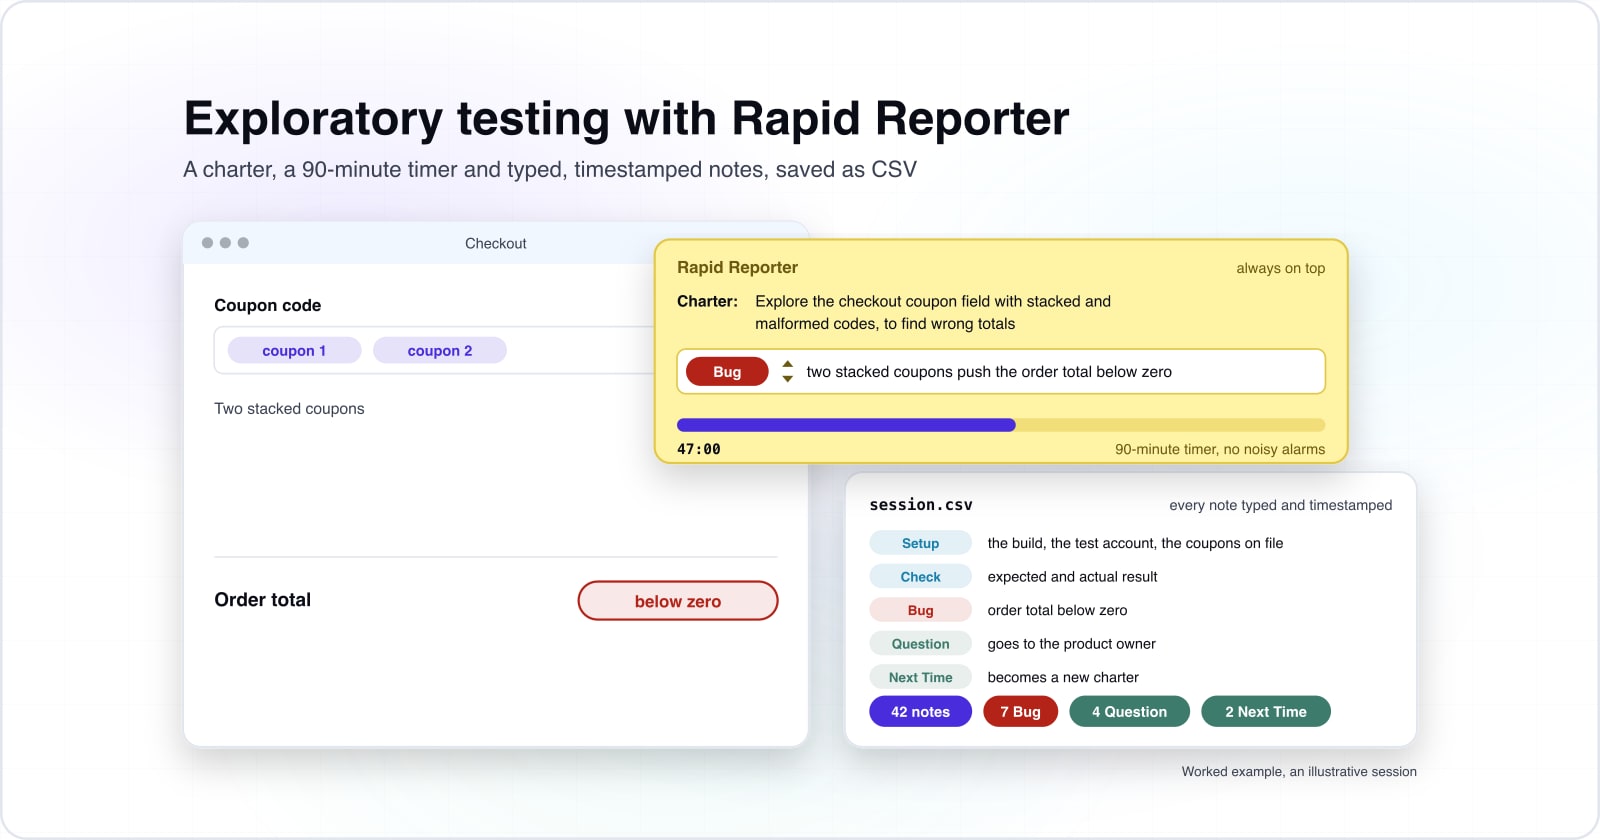Click the note field reading 'two stacked coupons push the order total below zero'

(1001, 372)
